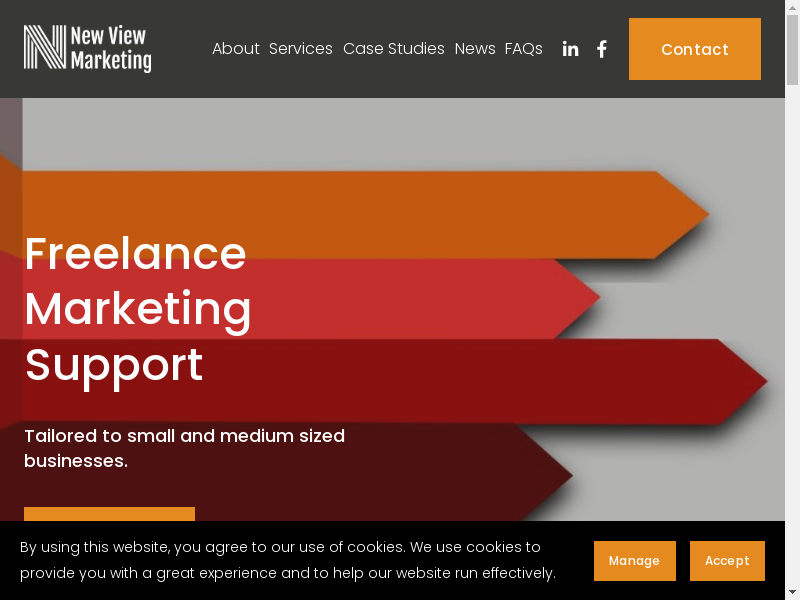Click the Freelance Marketing Support heading

[x=137, y=309]
